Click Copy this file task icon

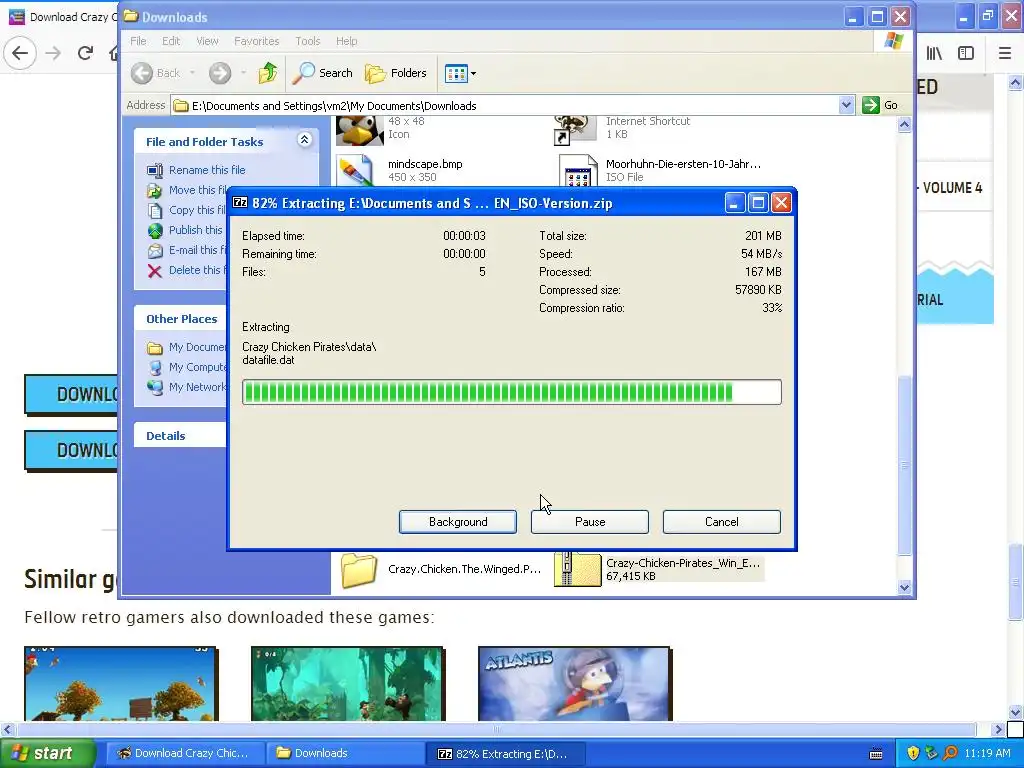[x=155, y=210]
